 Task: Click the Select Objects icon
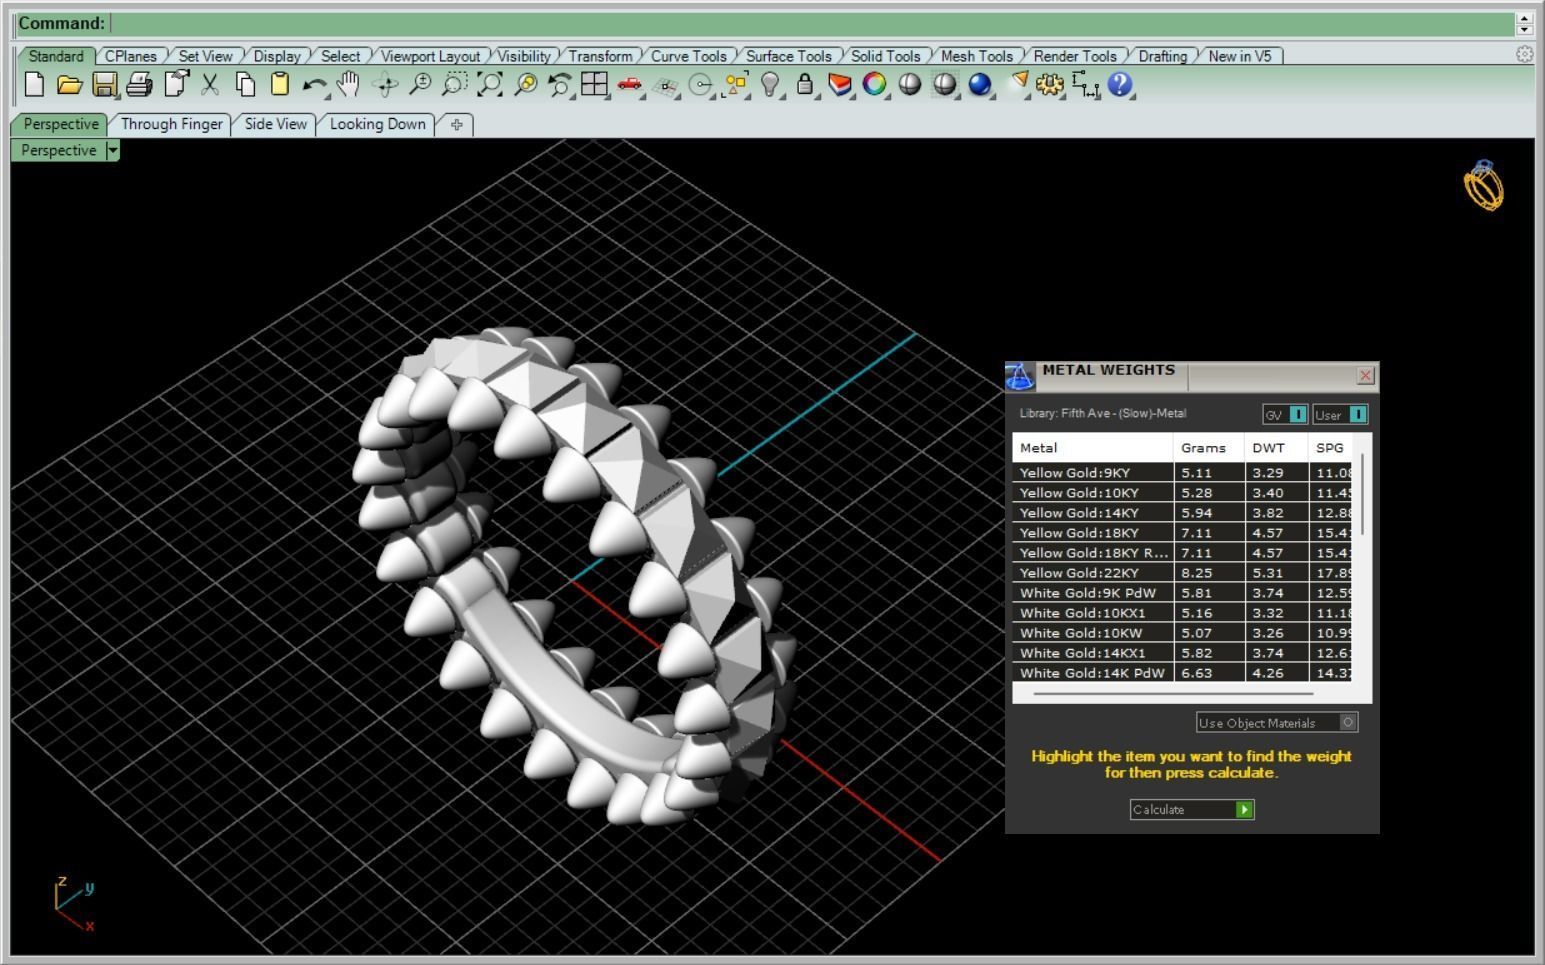736,85
